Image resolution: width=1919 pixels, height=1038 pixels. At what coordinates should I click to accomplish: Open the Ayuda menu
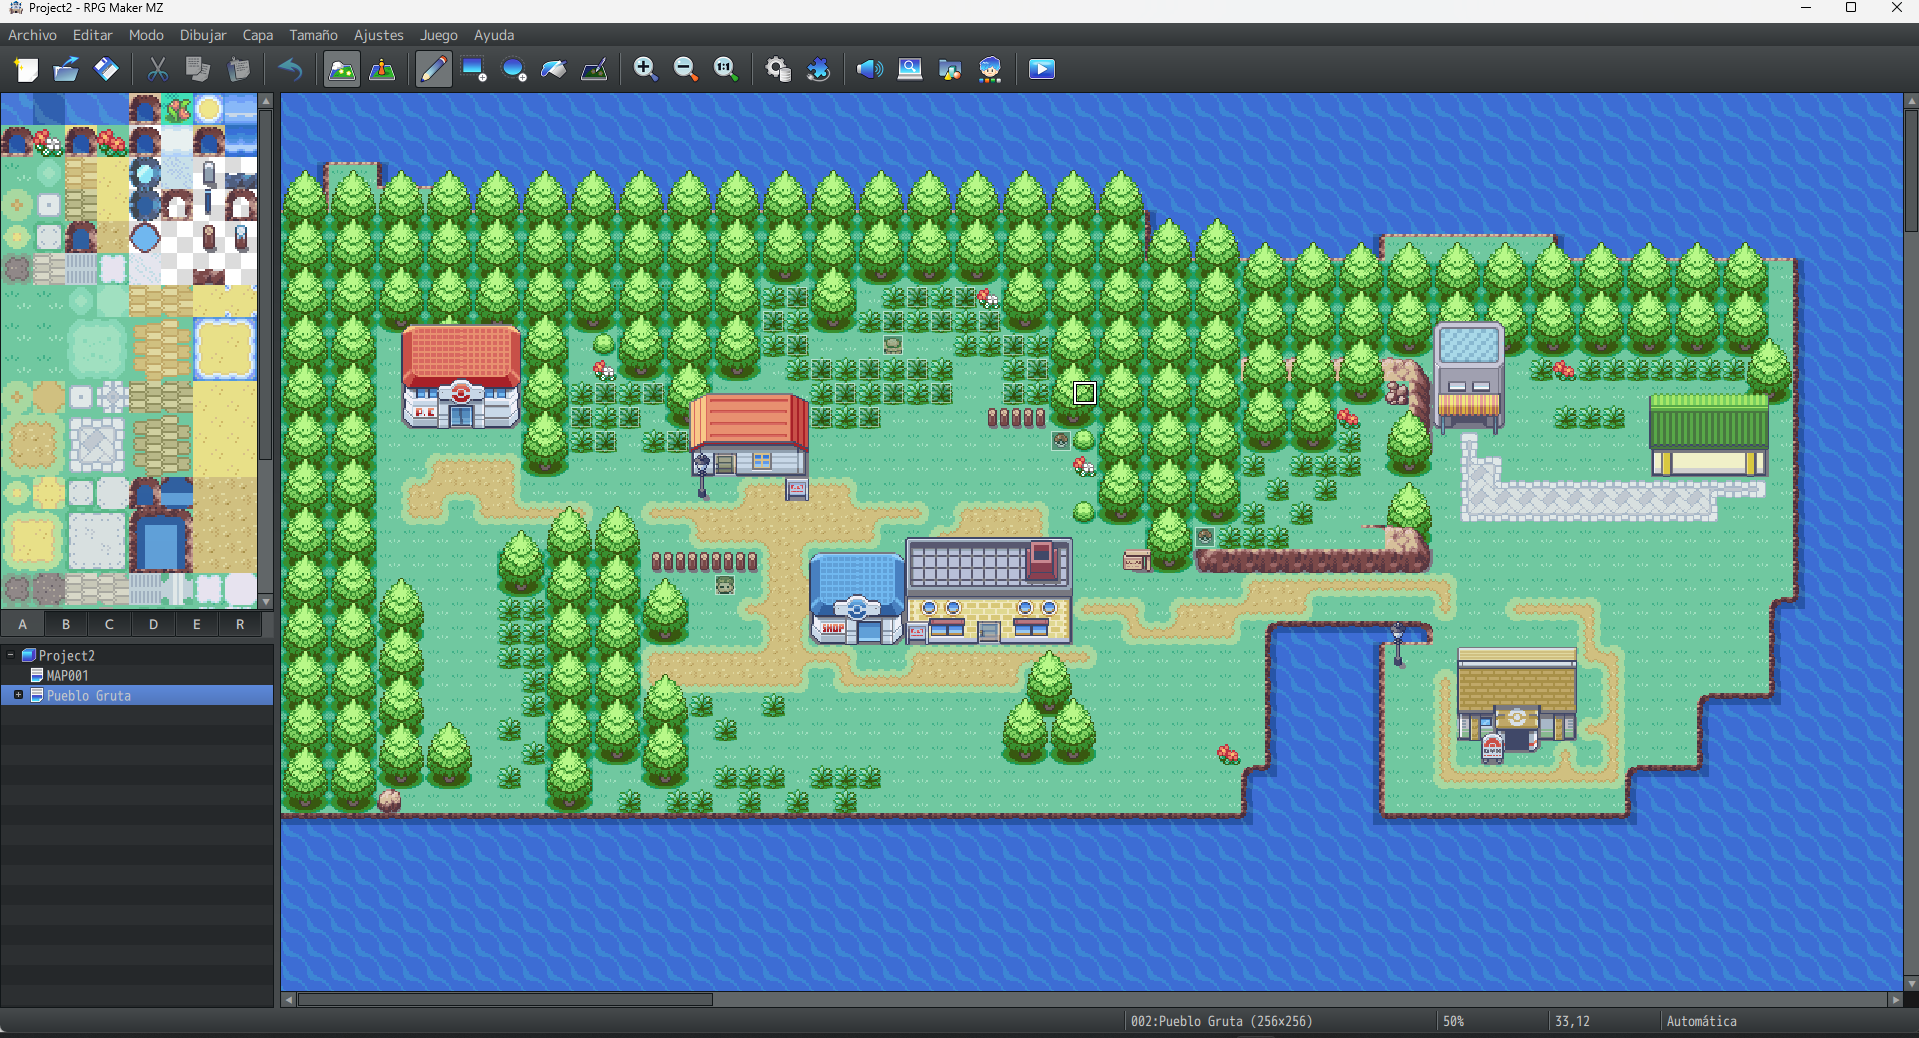click(494, 35)
